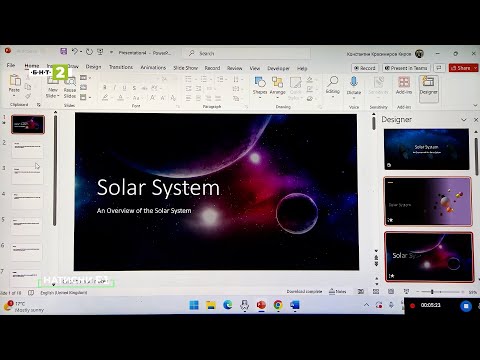Open the View tab
The height and width of the screenshot is (360, 480).
[255, 68]
